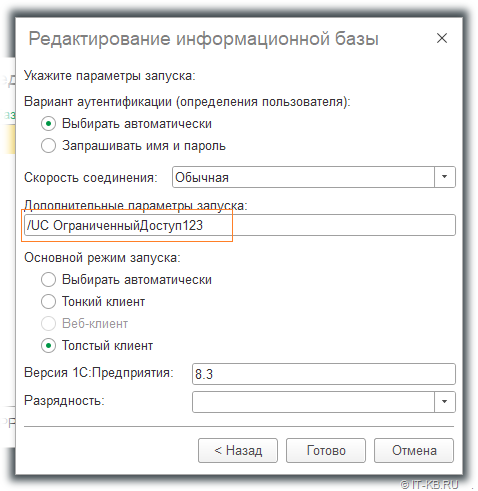Image resolution: width=478 pixels, height=491 pixels.
Task: Go back with the '< Назад' button
Action: point(238,450)
